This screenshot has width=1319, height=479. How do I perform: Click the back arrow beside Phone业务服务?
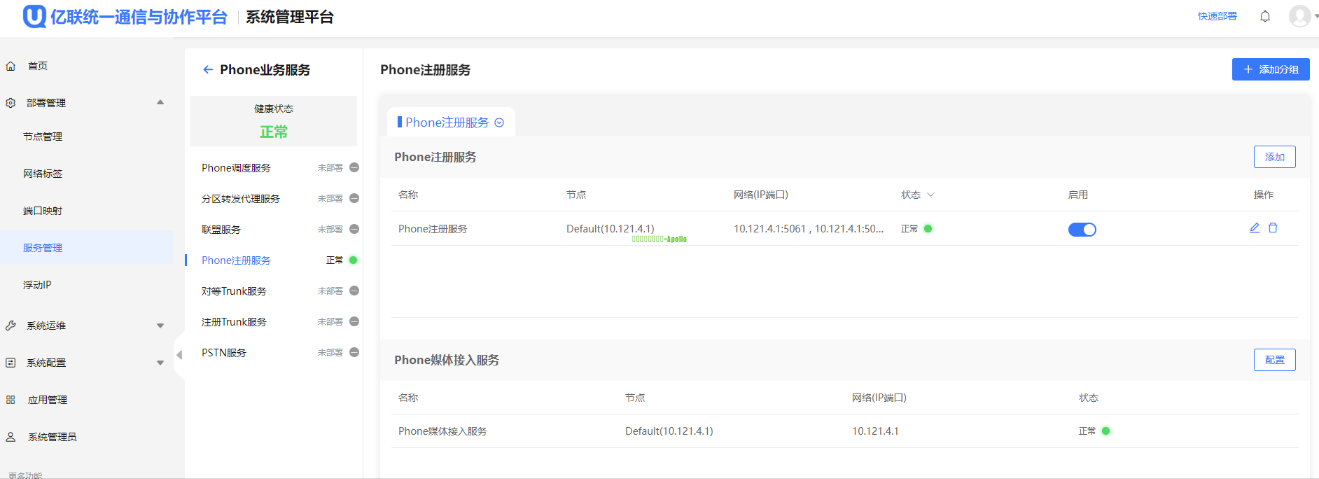pyautogui.click(x=208, y=70)
